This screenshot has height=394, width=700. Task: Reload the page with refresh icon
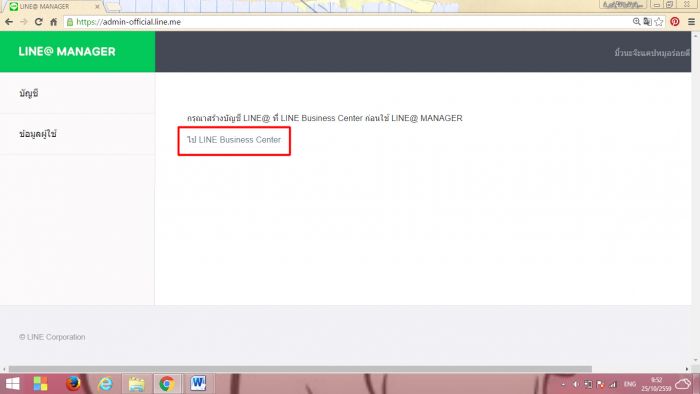tap(38, 22)
